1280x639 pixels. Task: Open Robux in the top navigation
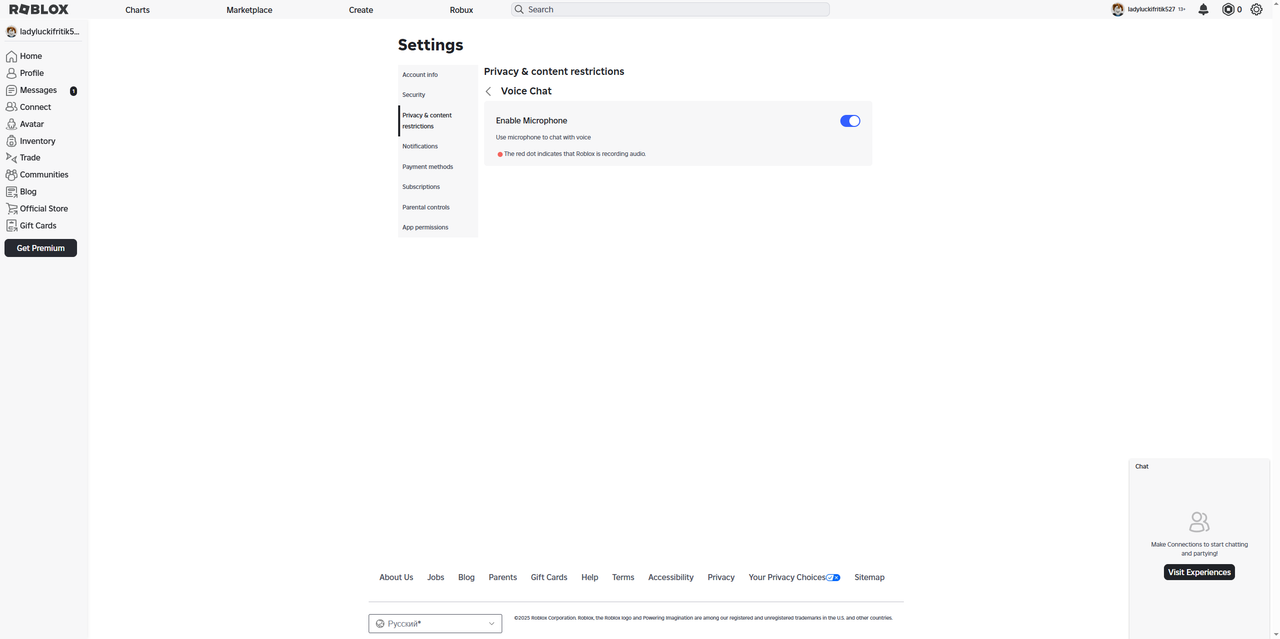pos(461,10)
